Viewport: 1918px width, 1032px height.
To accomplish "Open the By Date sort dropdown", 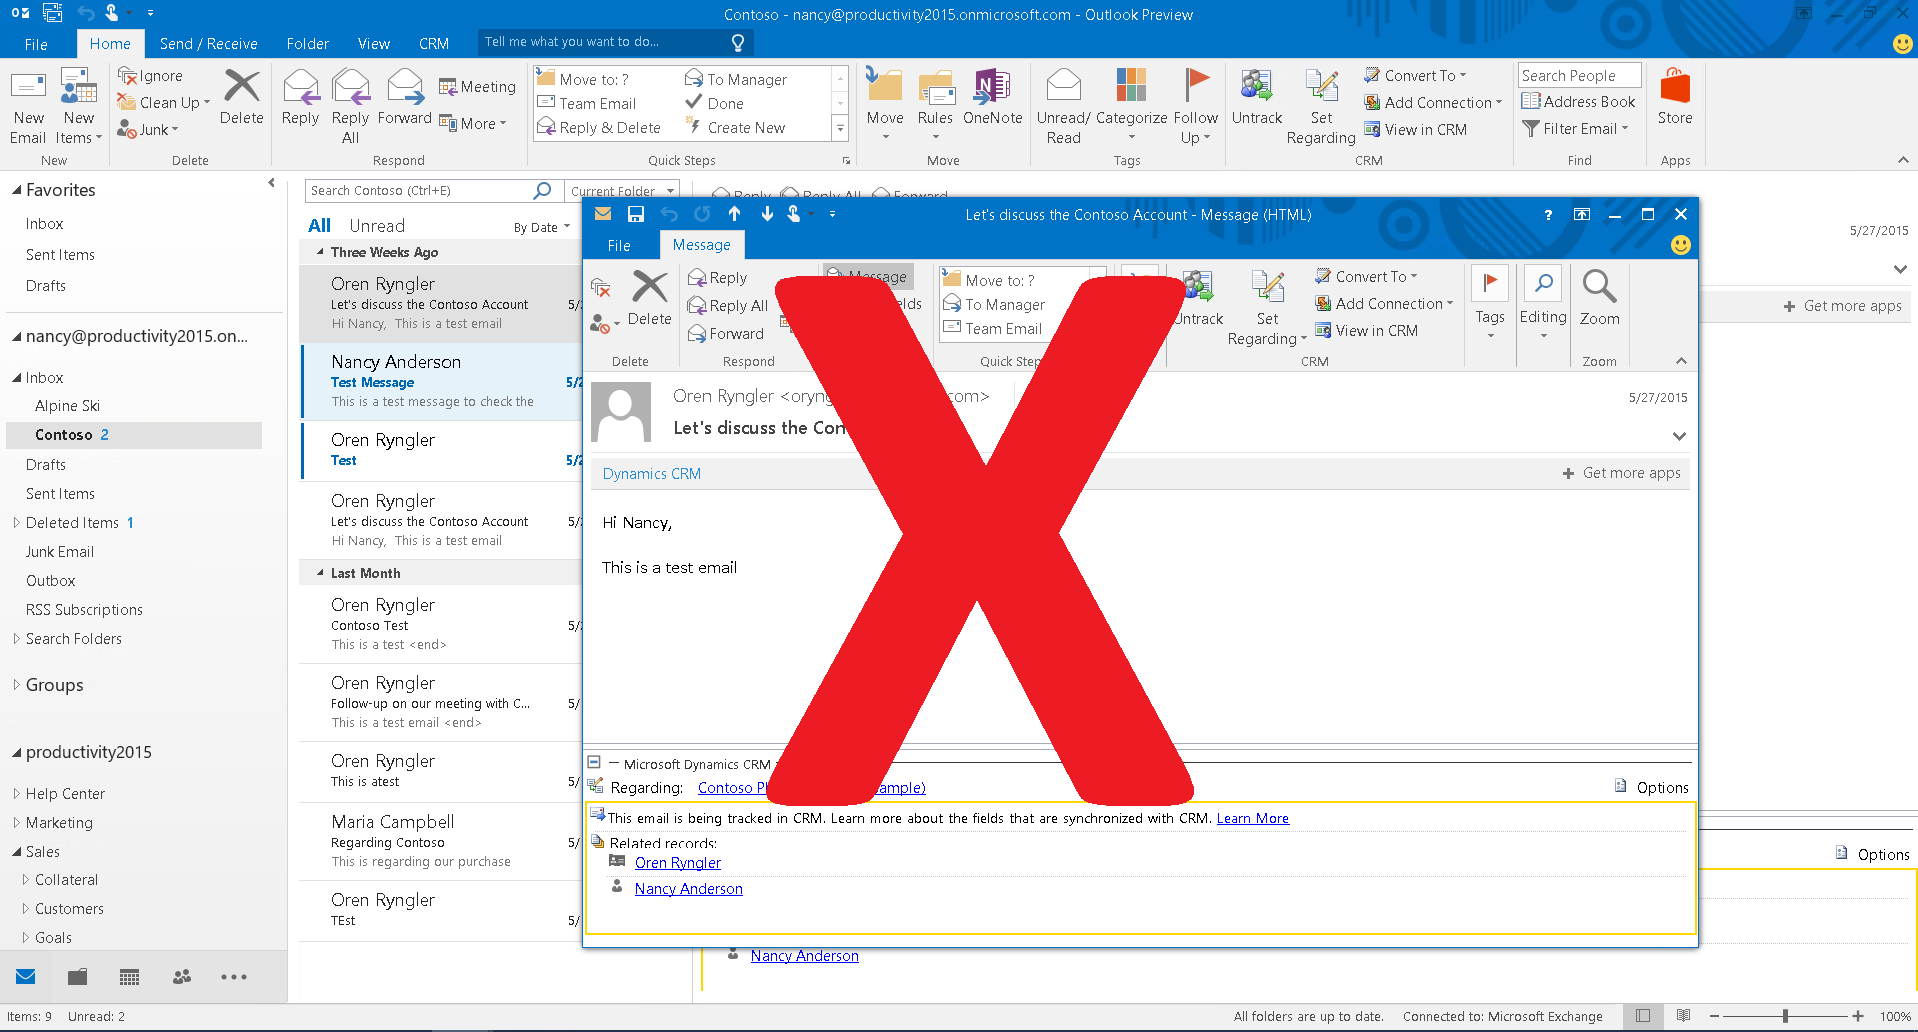I will click(x=541, y=228).
